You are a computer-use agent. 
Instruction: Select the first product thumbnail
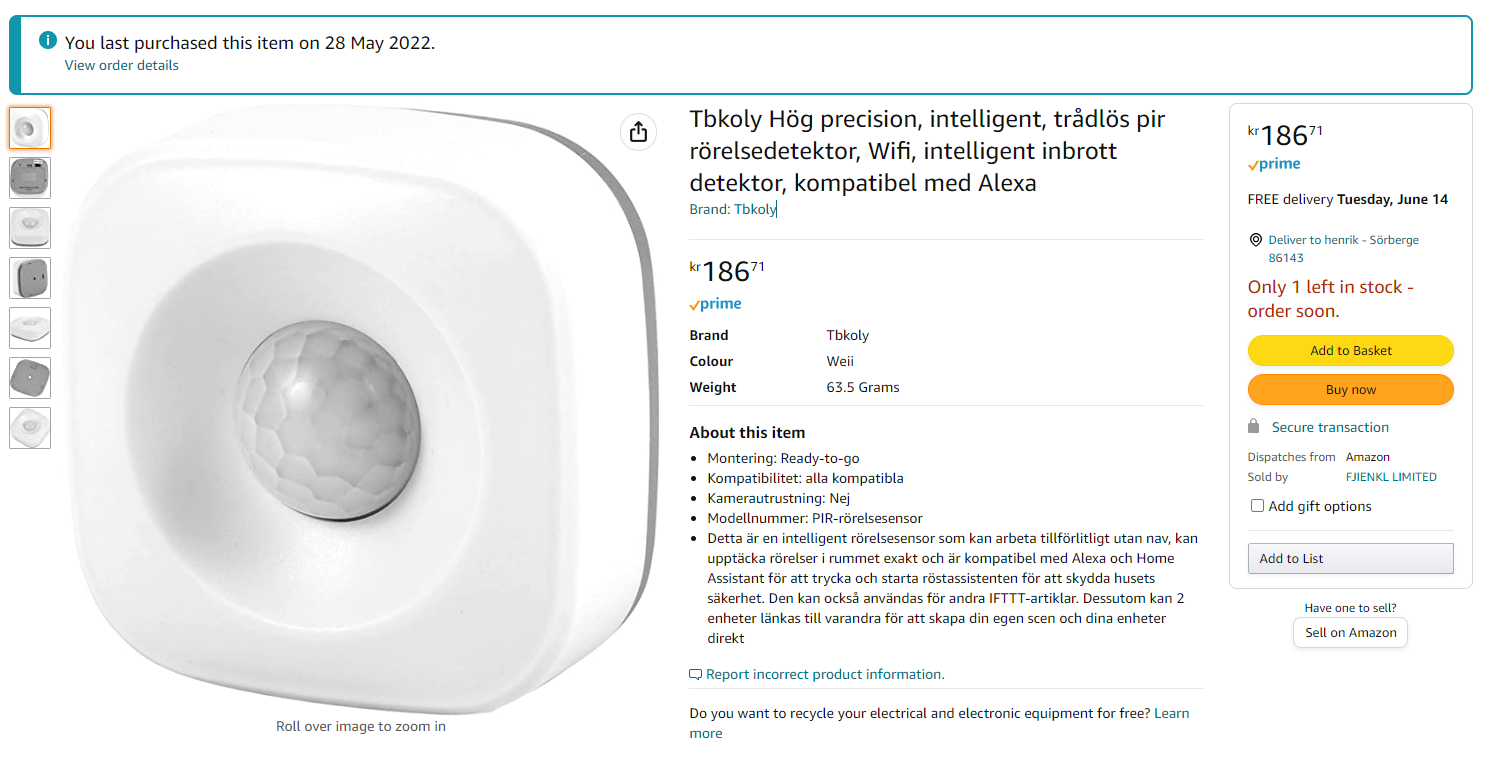tap(30, 128)
